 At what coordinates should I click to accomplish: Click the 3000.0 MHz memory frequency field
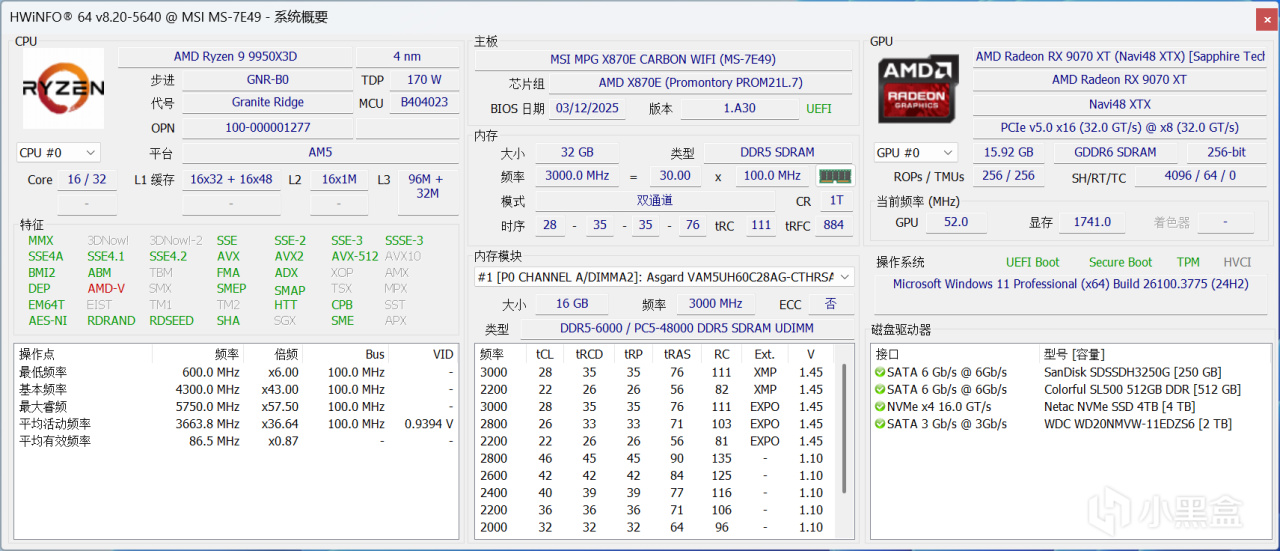(577, 176)
